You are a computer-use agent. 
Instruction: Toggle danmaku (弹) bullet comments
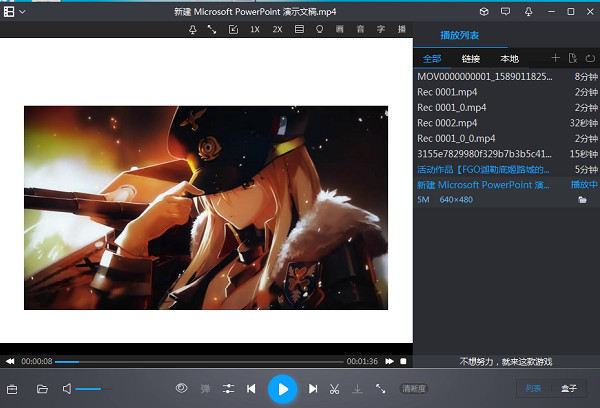tap(205, 389)
